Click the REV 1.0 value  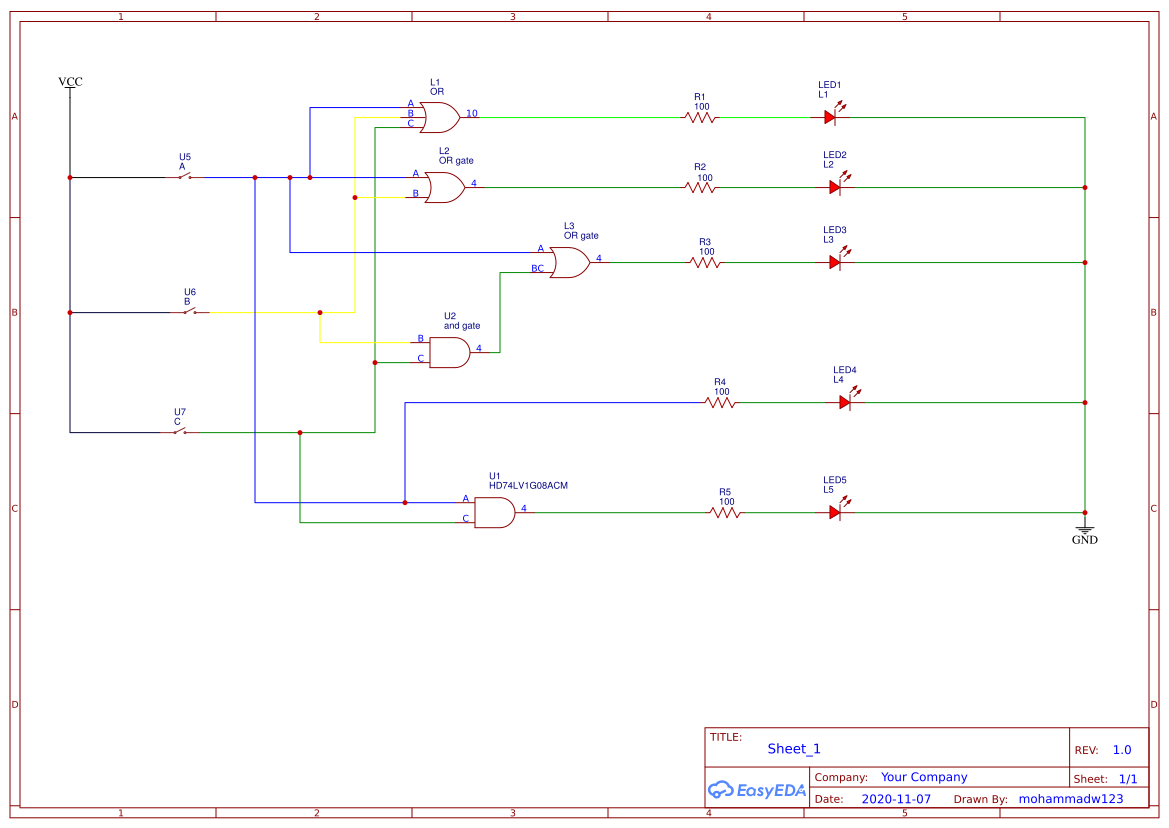point(1120,749)
